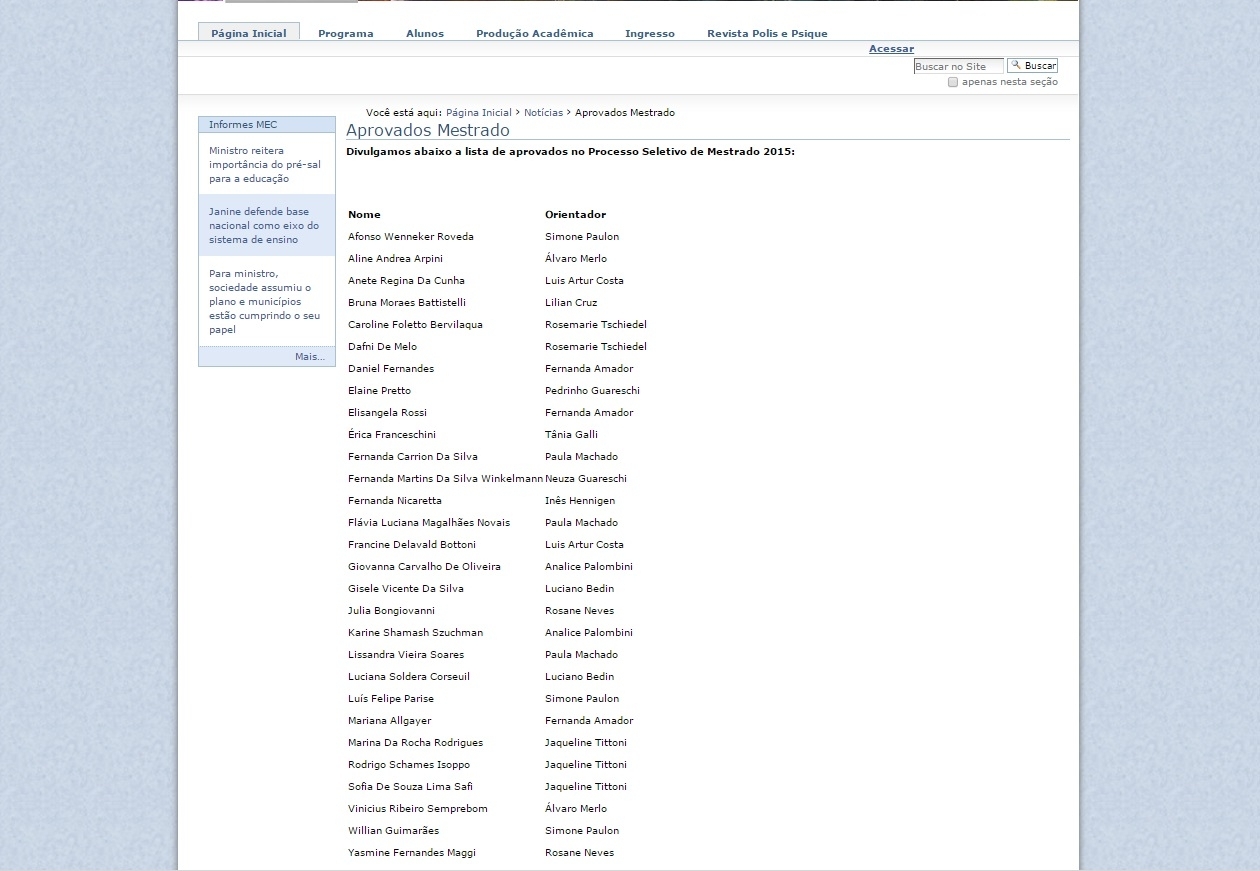
Task: Open the Página Inicial tab
Action: [x=248, y=33]
